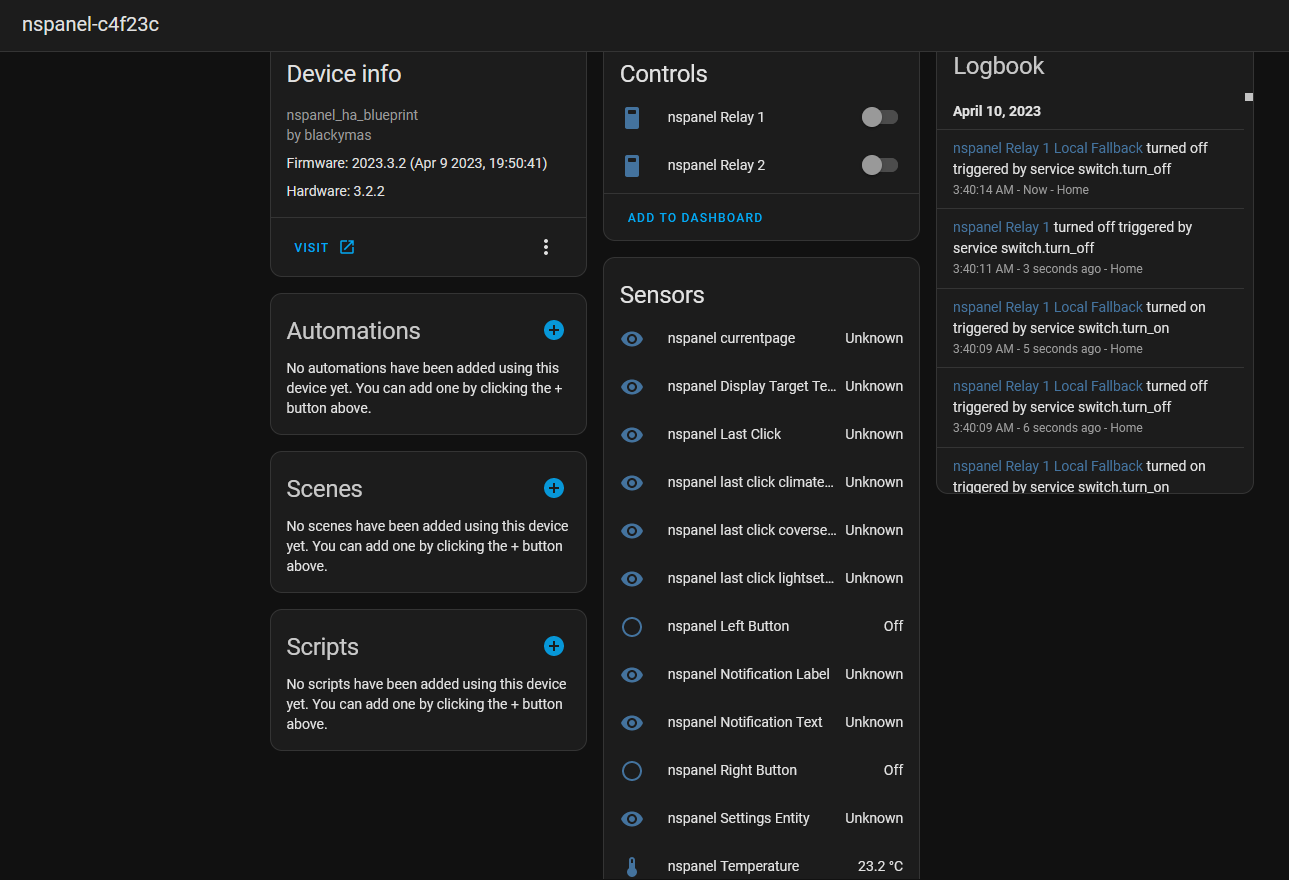Screen dimensions: 1289x880
Task: Open the nspanel Relay 1 link in Logbook
Action: [x=1001, y=227]
